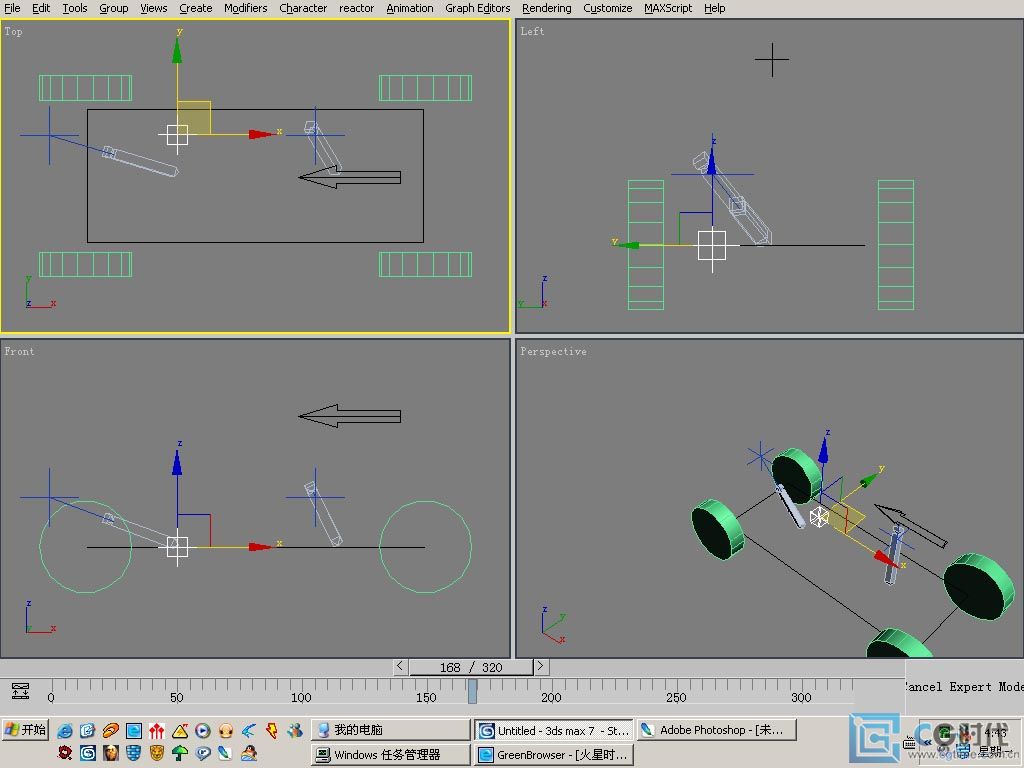The image size is (1024, 768).
Task: Open the File menu
Action: click(x=12, y=8)
